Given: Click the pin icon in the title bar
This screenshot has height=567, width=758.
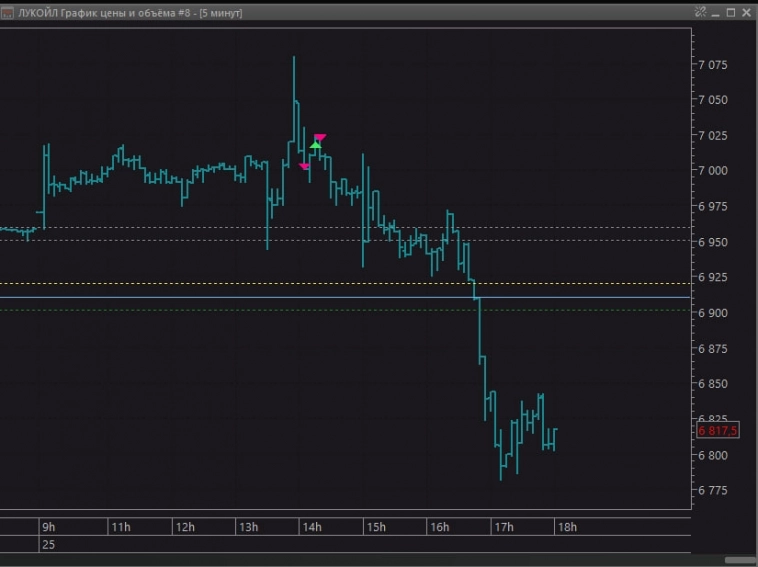Looking at the screenshot, I should click(x=698, y=12).
